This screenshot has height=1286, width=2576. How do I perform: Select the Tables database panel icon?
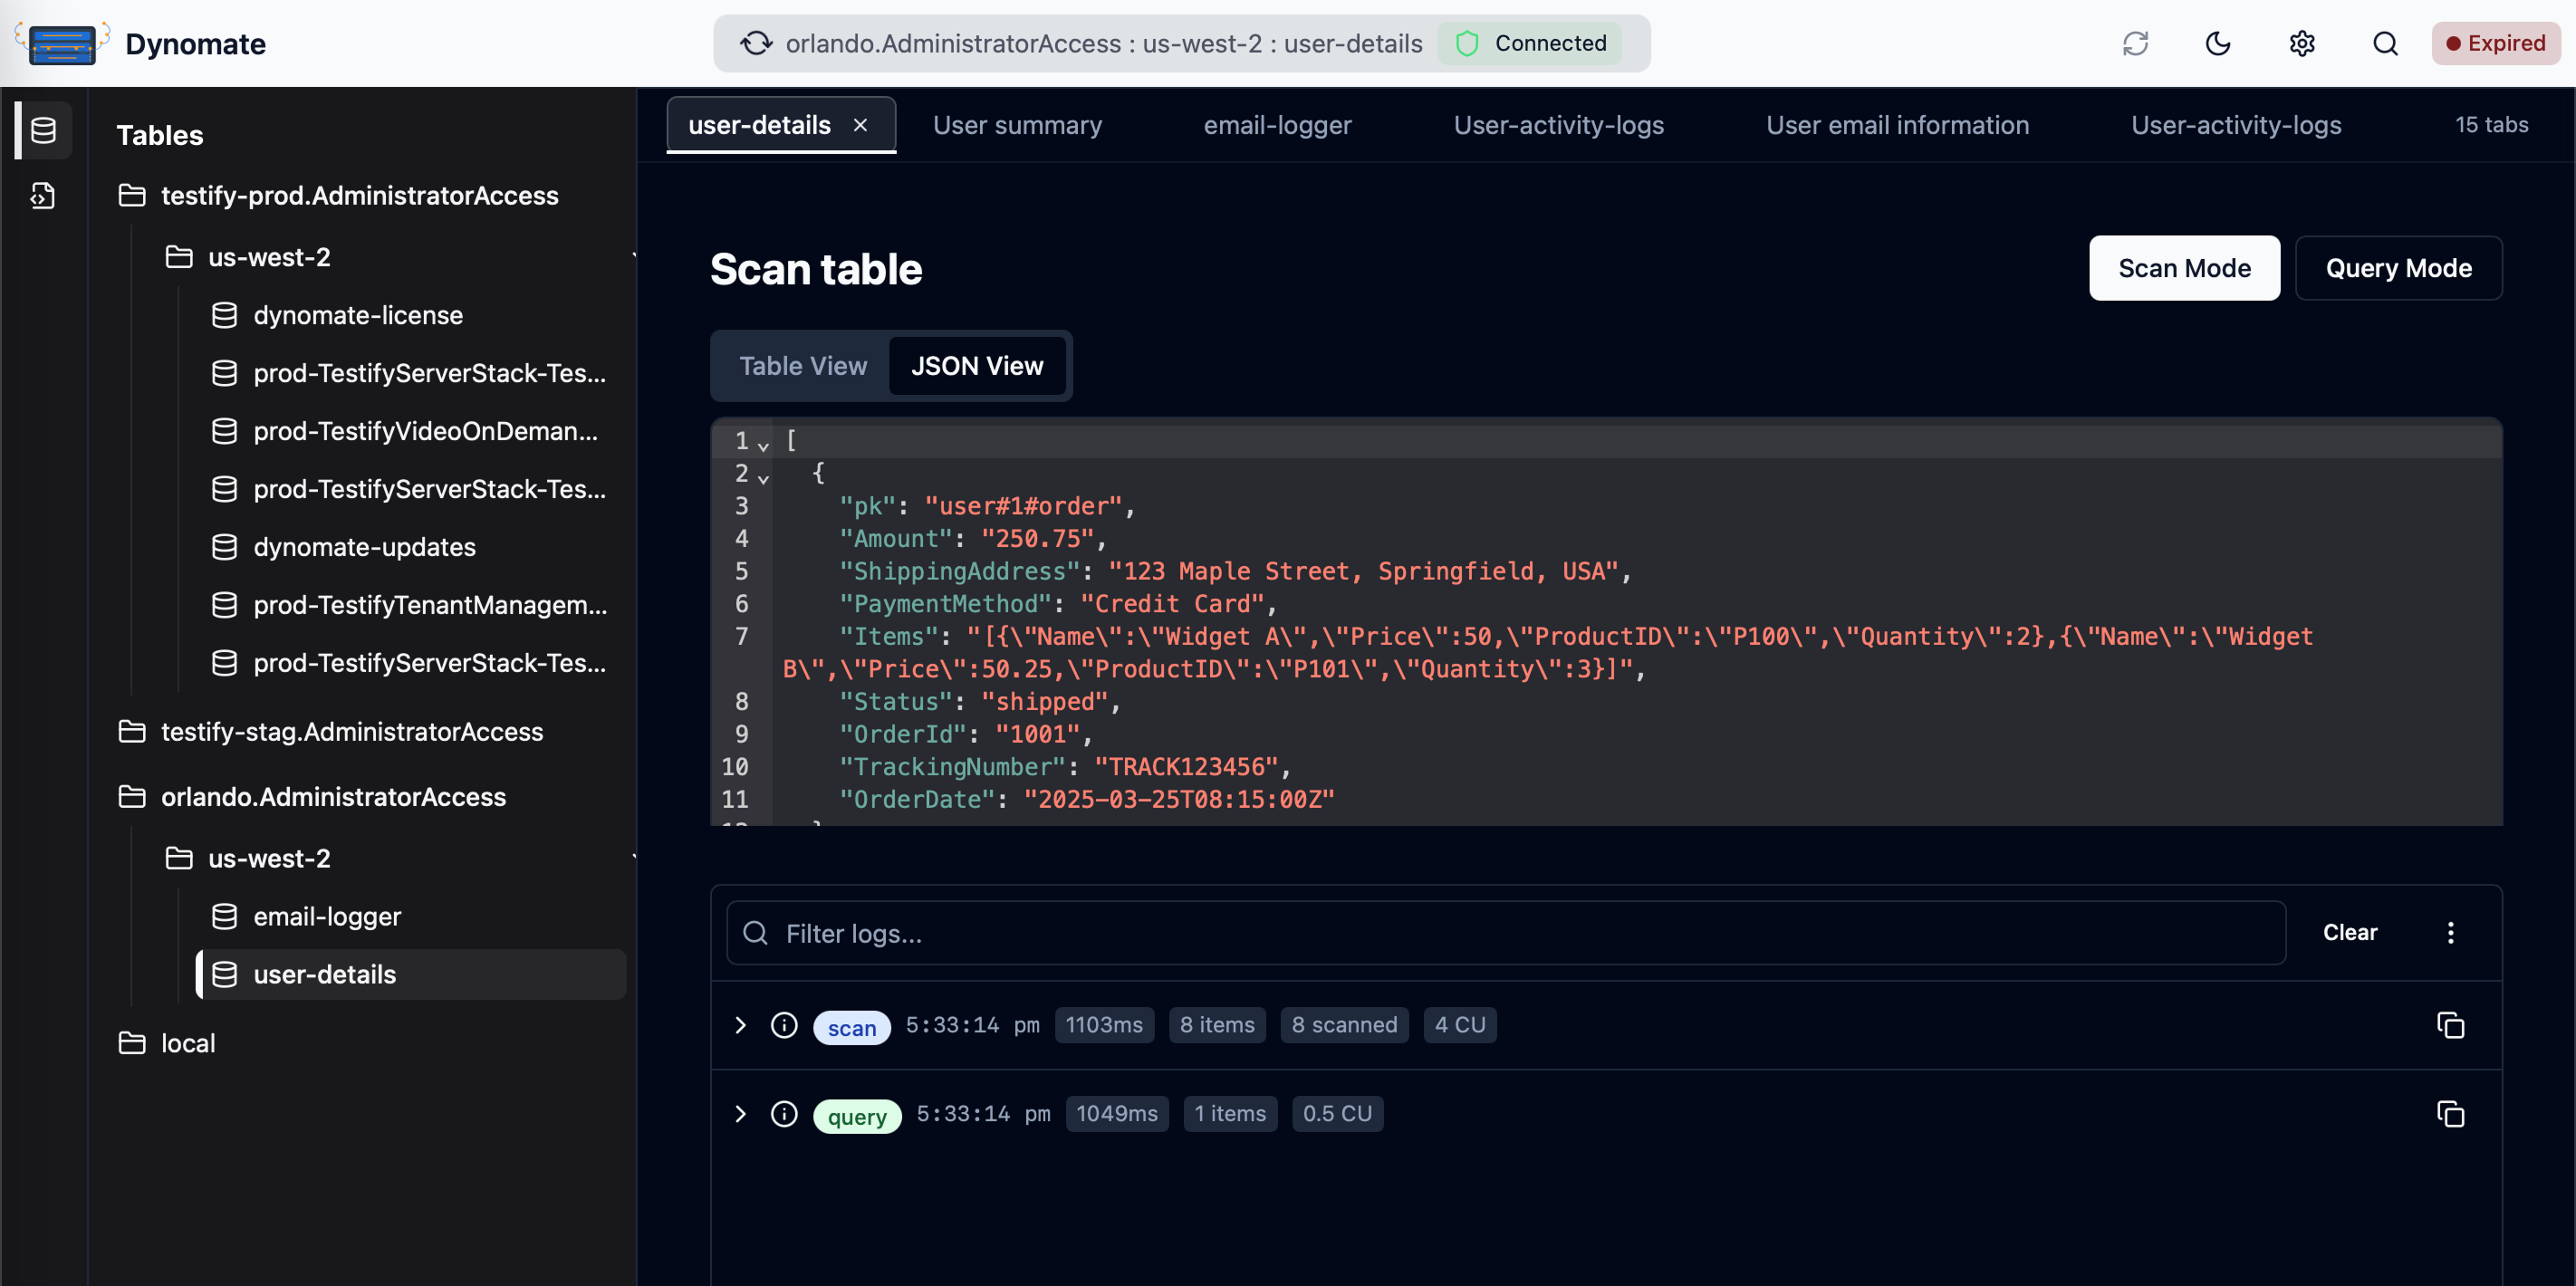tap(42, 130)
